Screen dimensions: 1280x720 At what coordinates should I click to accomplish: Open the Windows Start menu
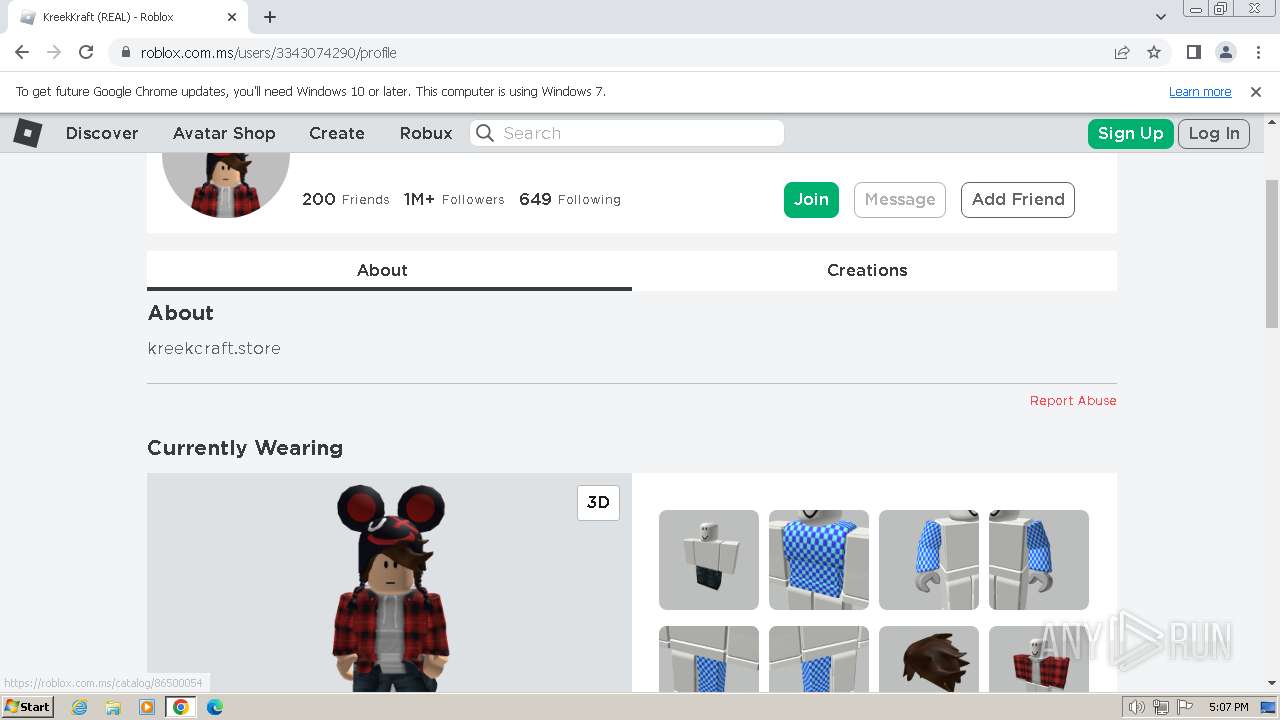click(x=28, y=707)
